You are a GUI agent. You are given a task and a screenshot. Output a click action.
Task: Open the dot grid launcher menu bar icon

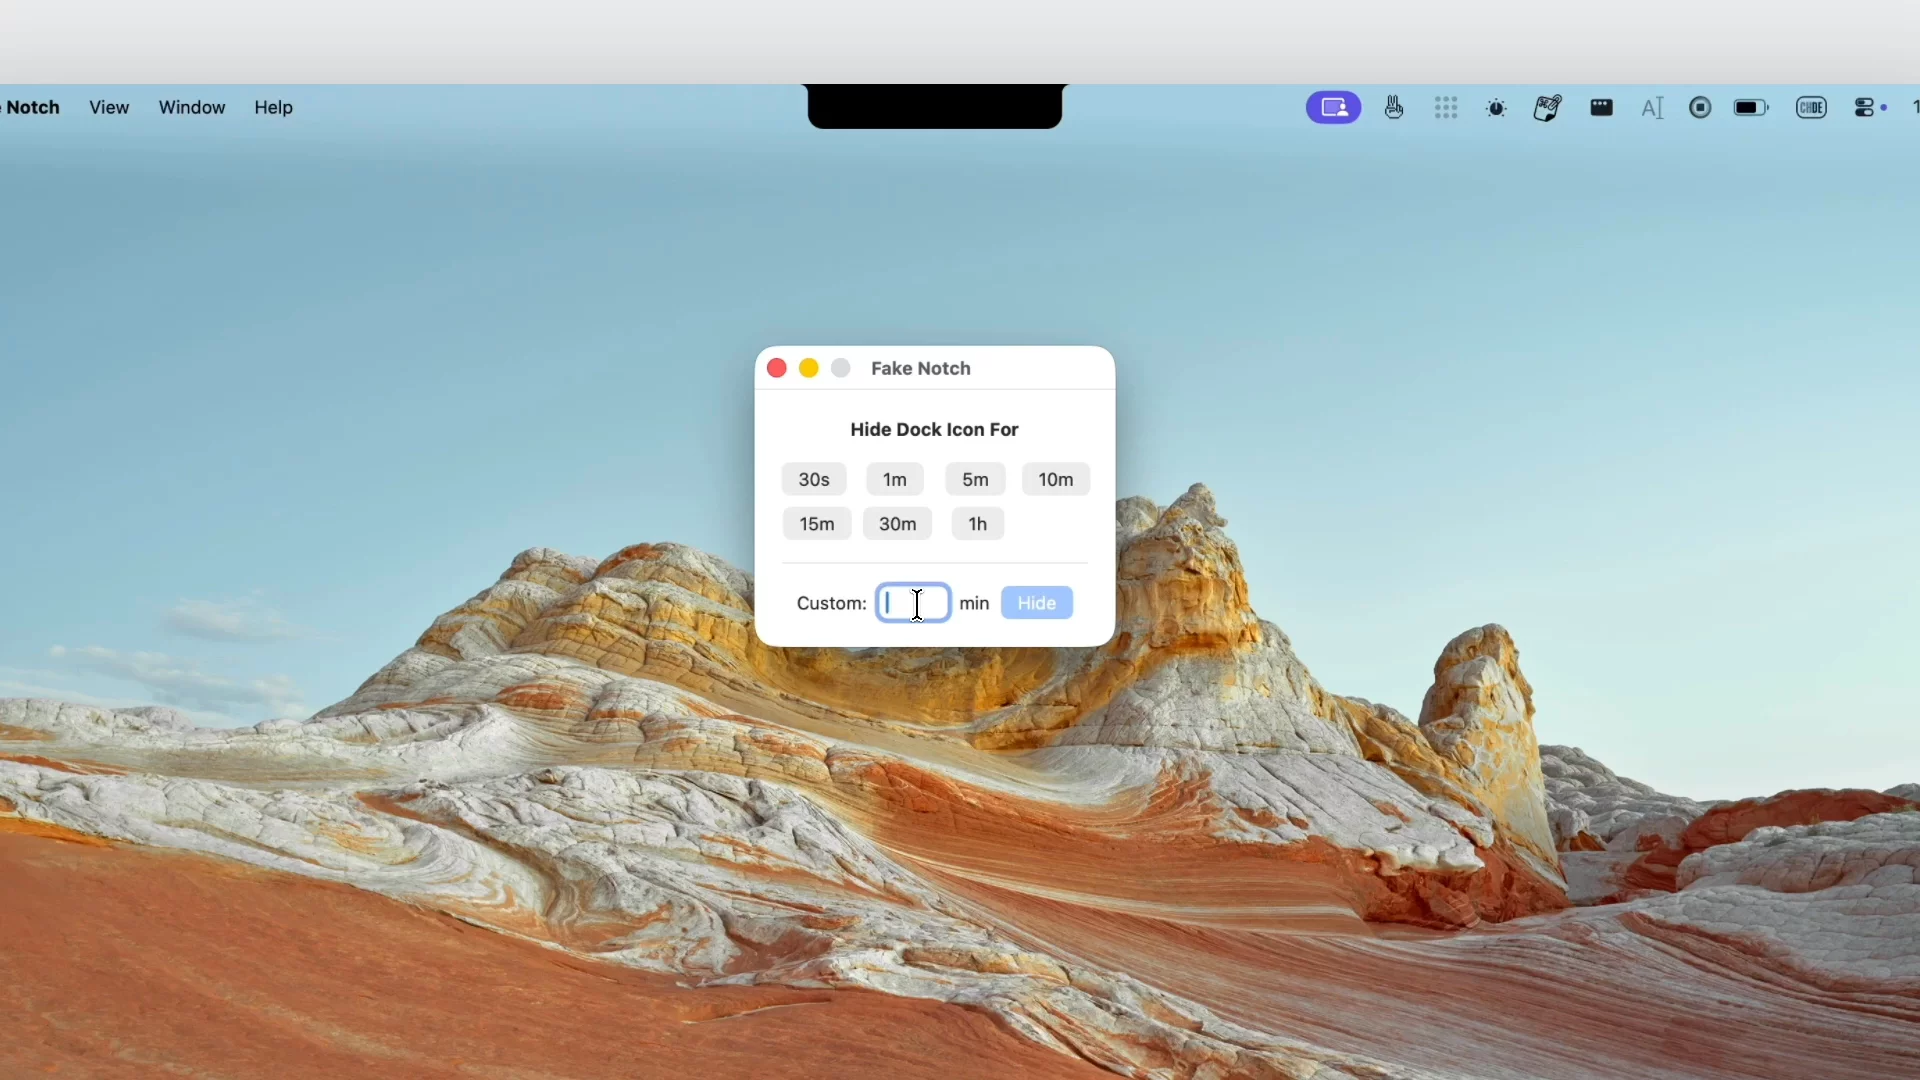tap(1446, 107)
